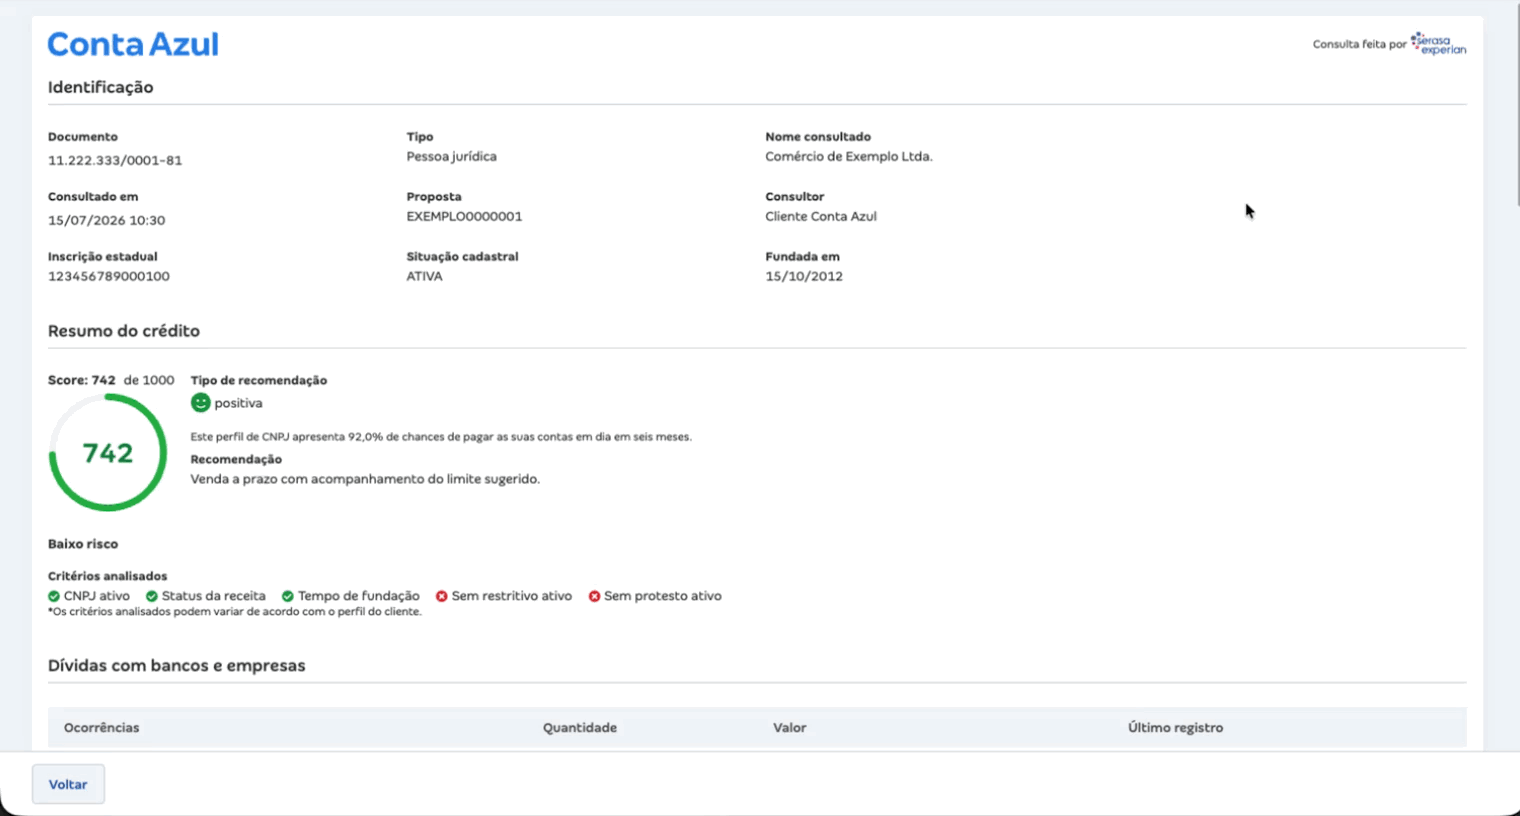The height and width of the screenshot is (816, 1520).
Task: Click the Voltar button
Action: 68,784
